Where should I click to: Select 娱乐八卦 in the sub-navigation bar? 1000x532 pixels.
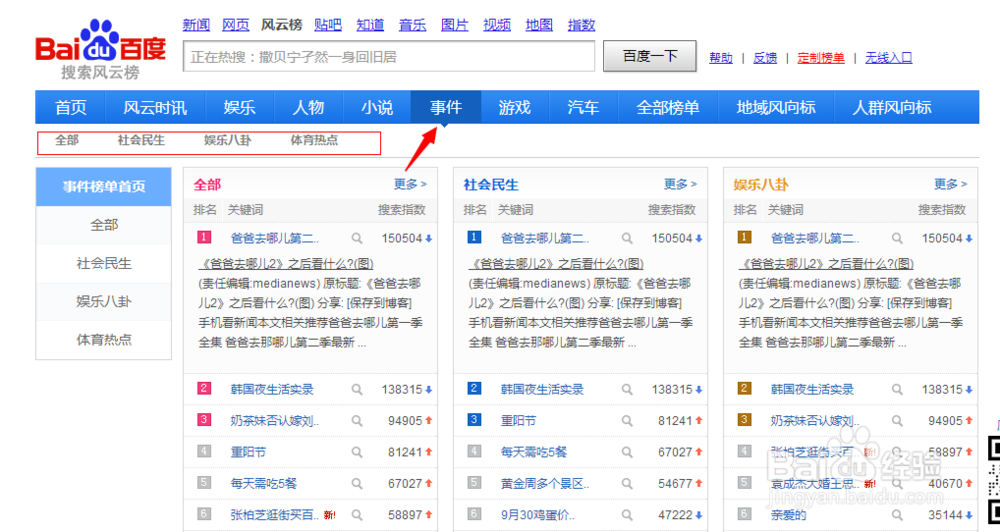click(228, 140)
